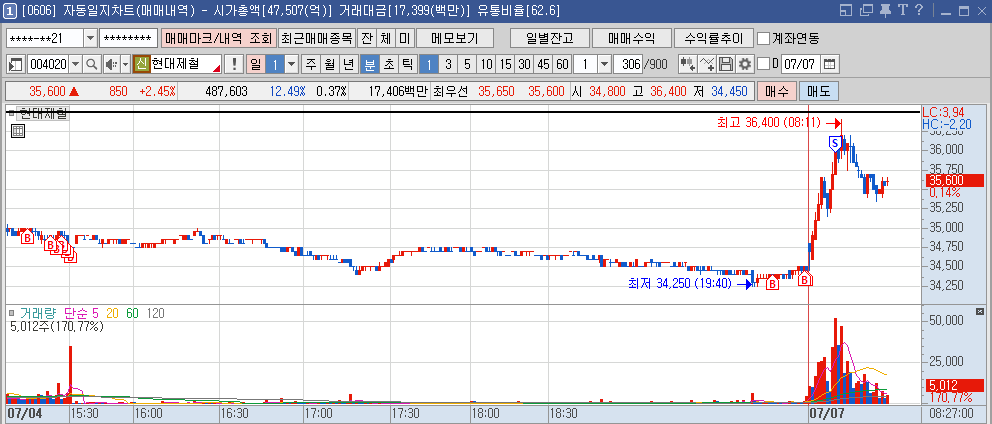Click the 잔 balance button
992x424 pixels.
pos(366,38)
